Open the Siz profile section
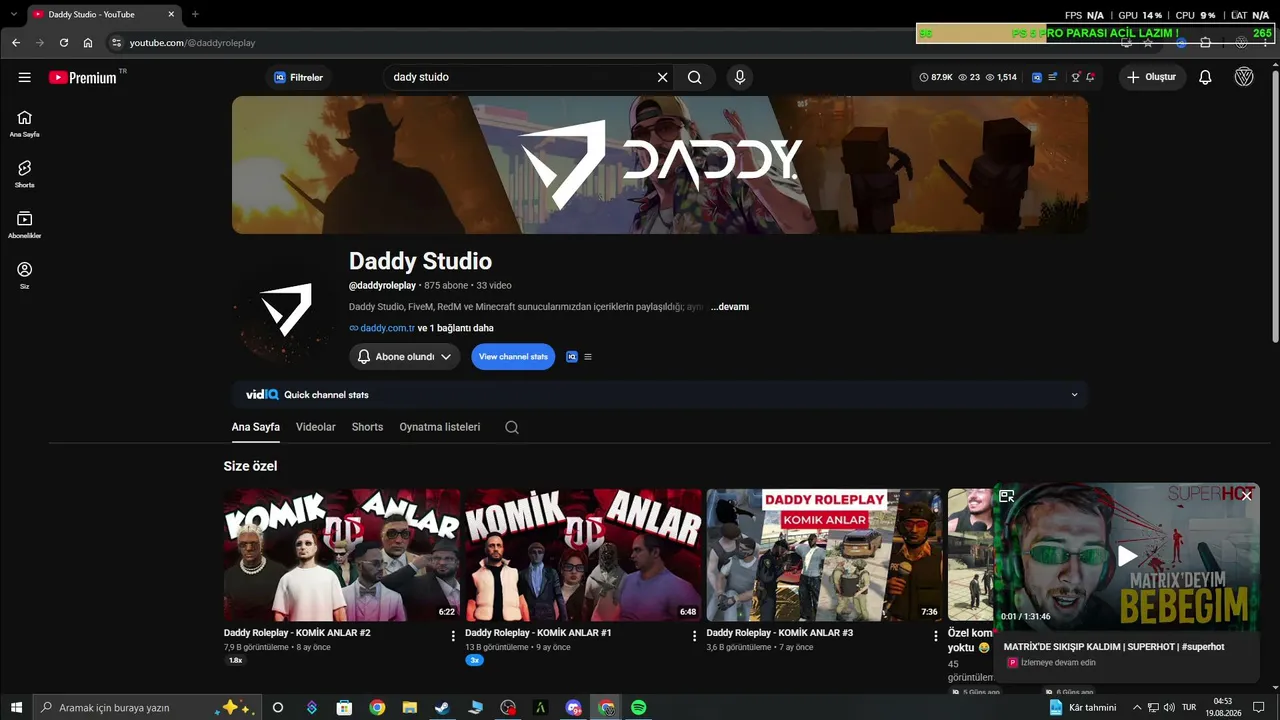1280x720 pixels. click(25, 275)
